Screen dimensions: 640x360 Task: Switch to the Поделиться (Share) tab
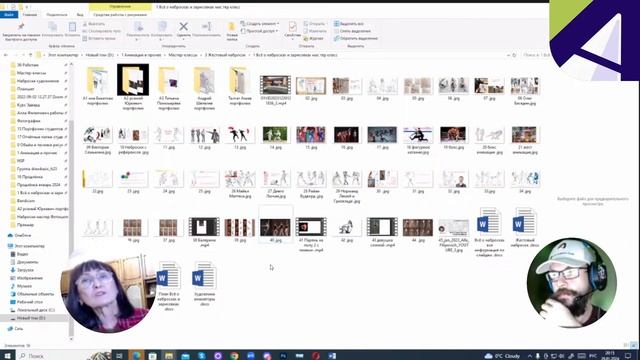[57, 15]
